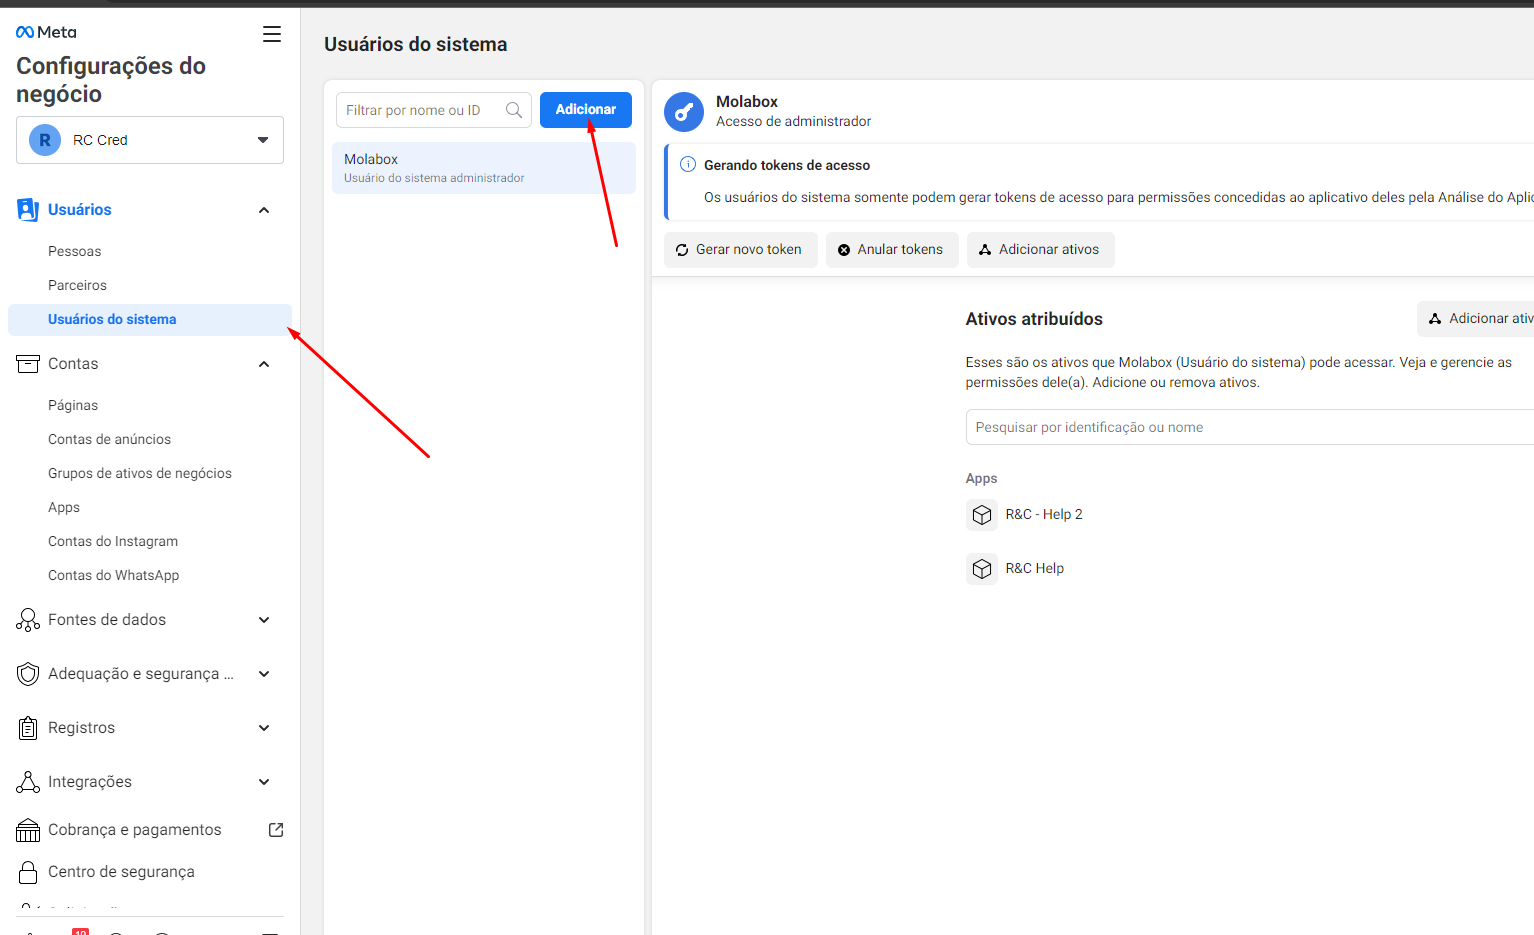This screenshot has width=1534, height=935.
Task: Open the RC Cred business account dropdown
Action: (x=150, y=140)
